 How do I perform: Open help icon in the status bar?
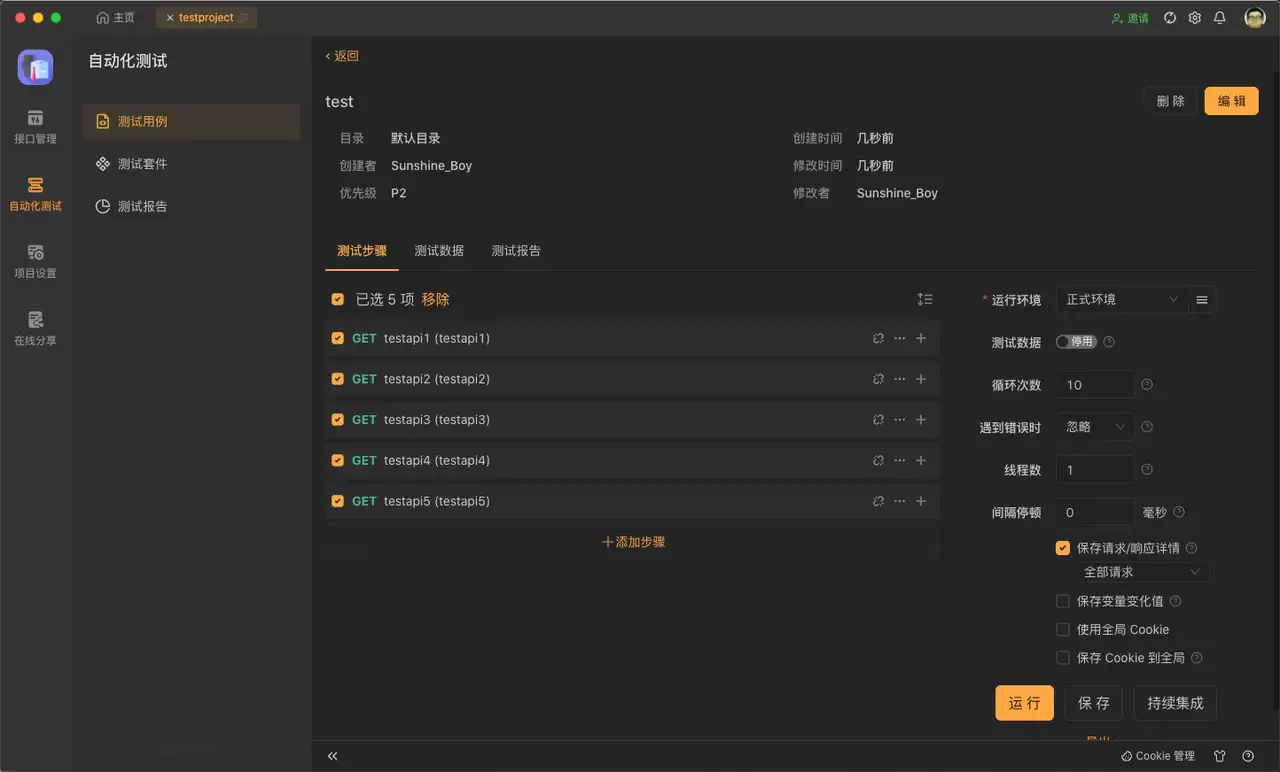pyautogui.click(x=1248, y=756)
